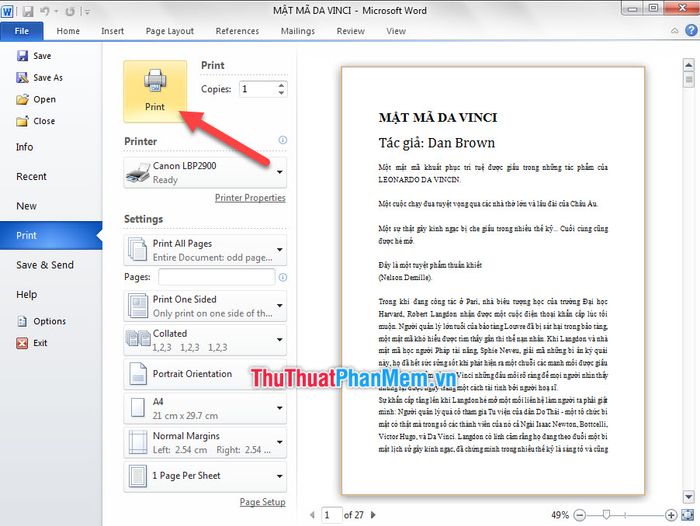
Task: Click the 49% zoom level label
Action: pos(560,515)
